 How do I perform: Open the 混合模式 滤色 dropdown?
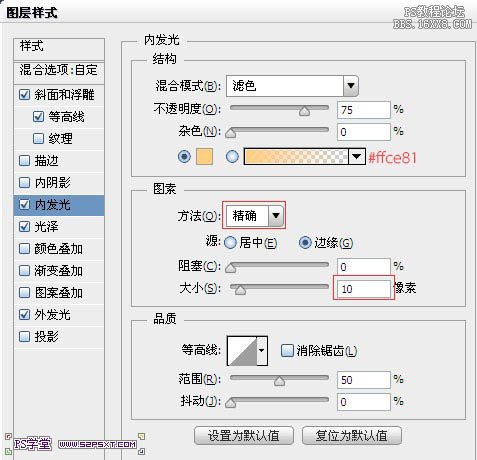pos(292,86)
